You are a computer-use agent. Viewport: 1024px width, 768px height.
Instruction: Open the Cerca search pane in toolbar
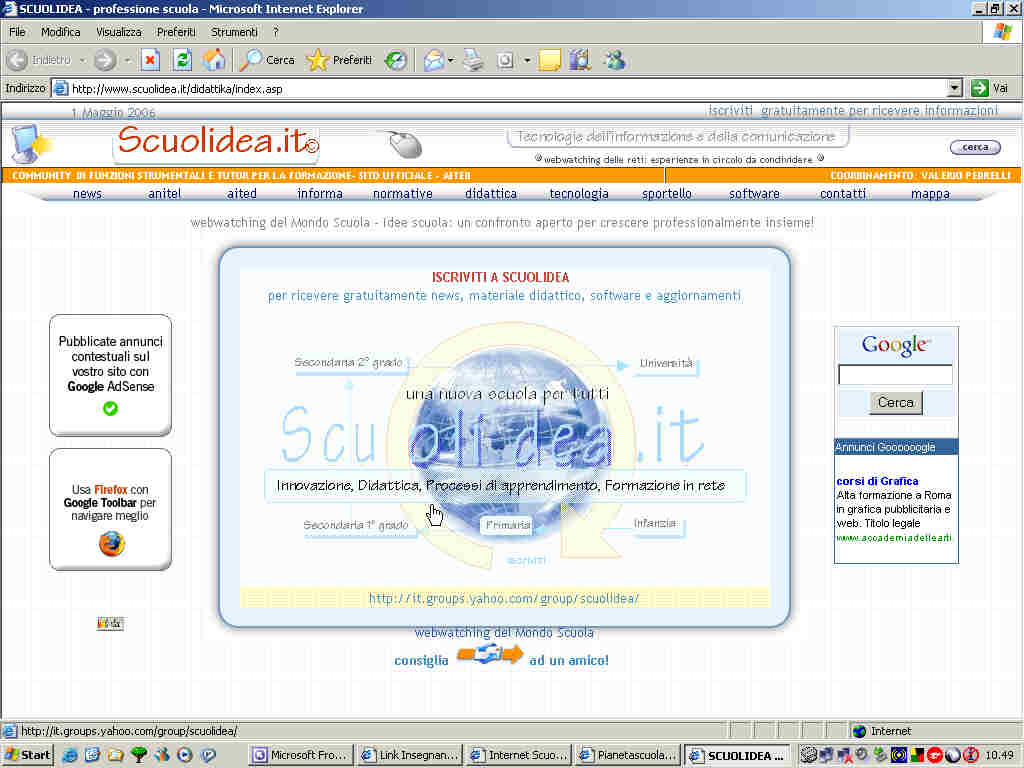268,60
